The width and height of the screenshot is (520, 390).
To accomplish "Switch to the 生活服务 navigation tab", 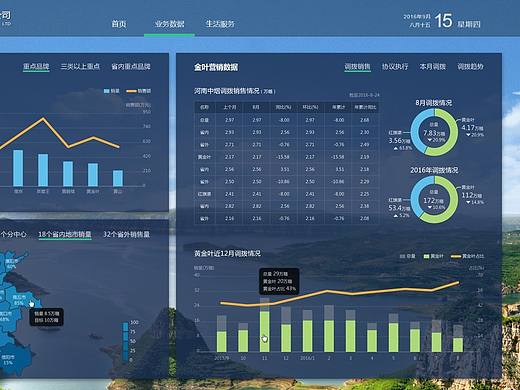I will point(220,24).
